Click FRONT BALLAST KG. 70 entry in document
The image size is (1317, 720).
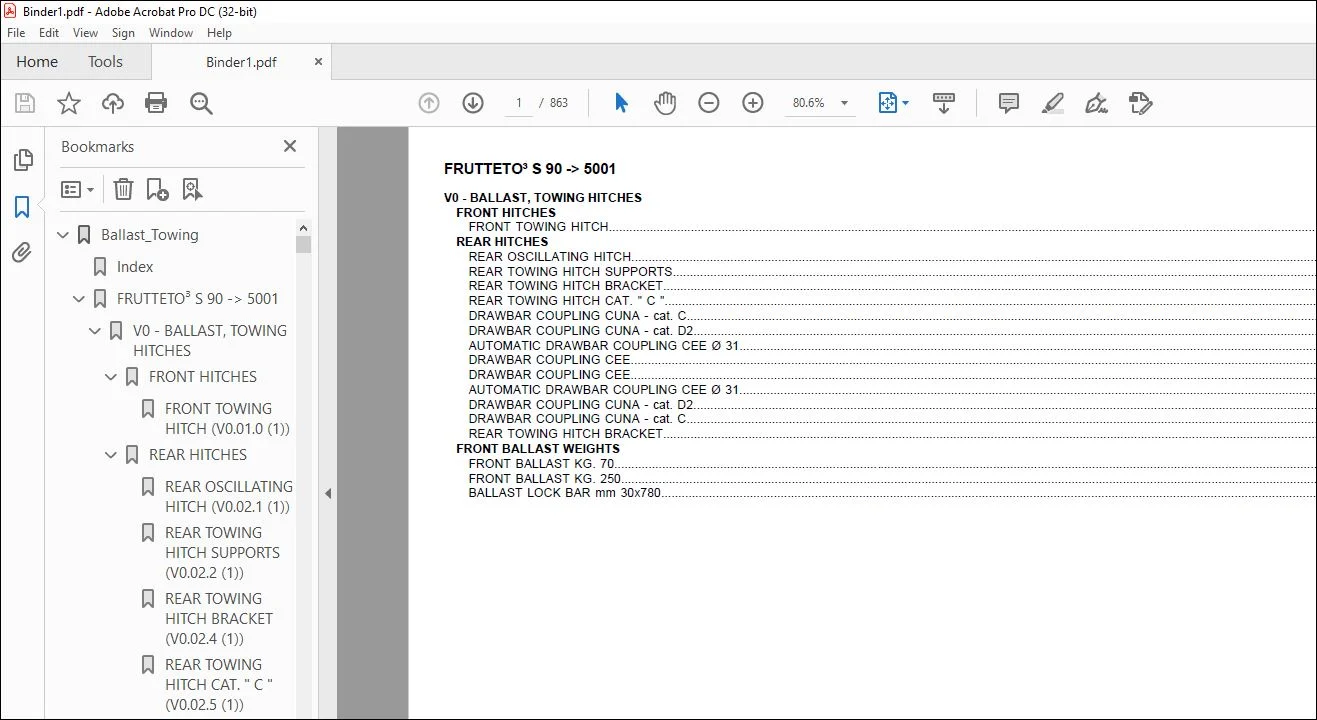pyautogui.click(x=541, y=464)
